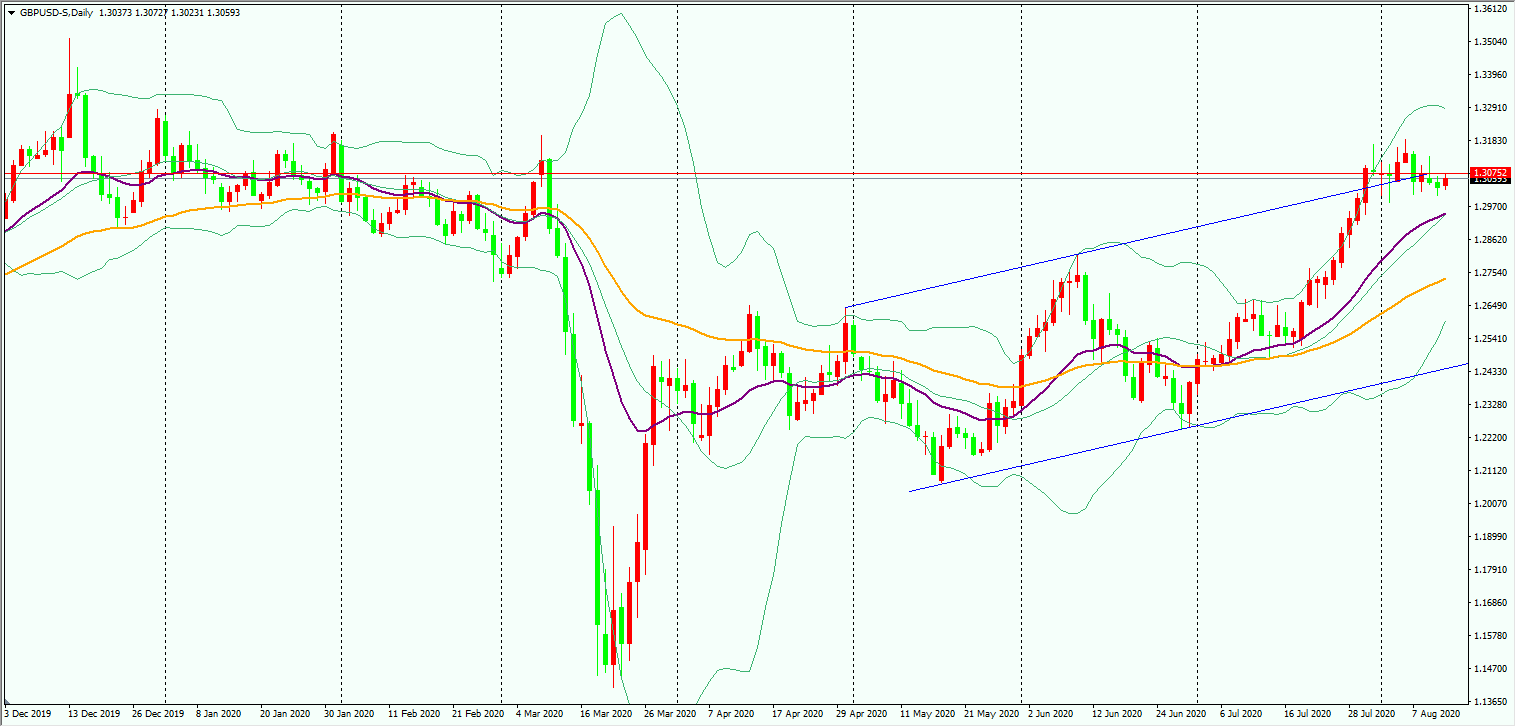Click the 1.35040 price axis label

tap(1490, 42)
